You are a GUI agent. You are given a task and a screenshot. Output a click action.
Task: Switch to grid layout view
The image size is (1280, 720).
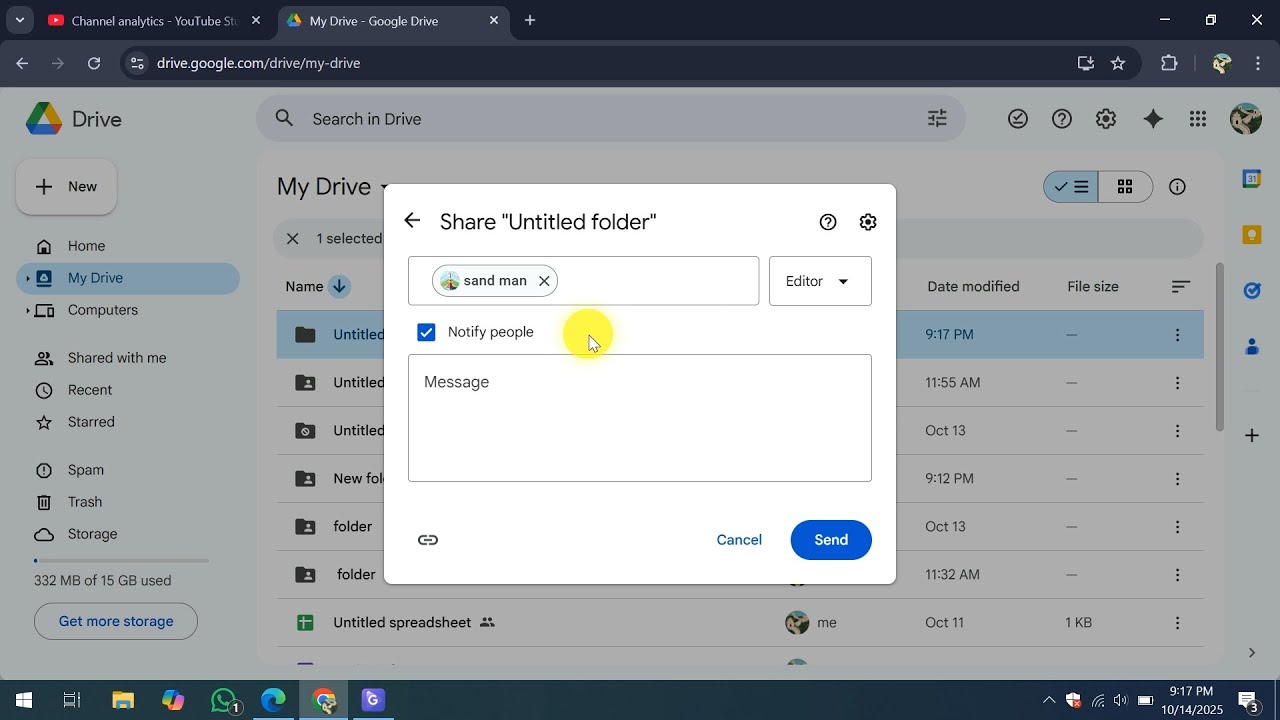click(x=1126, y=187)
